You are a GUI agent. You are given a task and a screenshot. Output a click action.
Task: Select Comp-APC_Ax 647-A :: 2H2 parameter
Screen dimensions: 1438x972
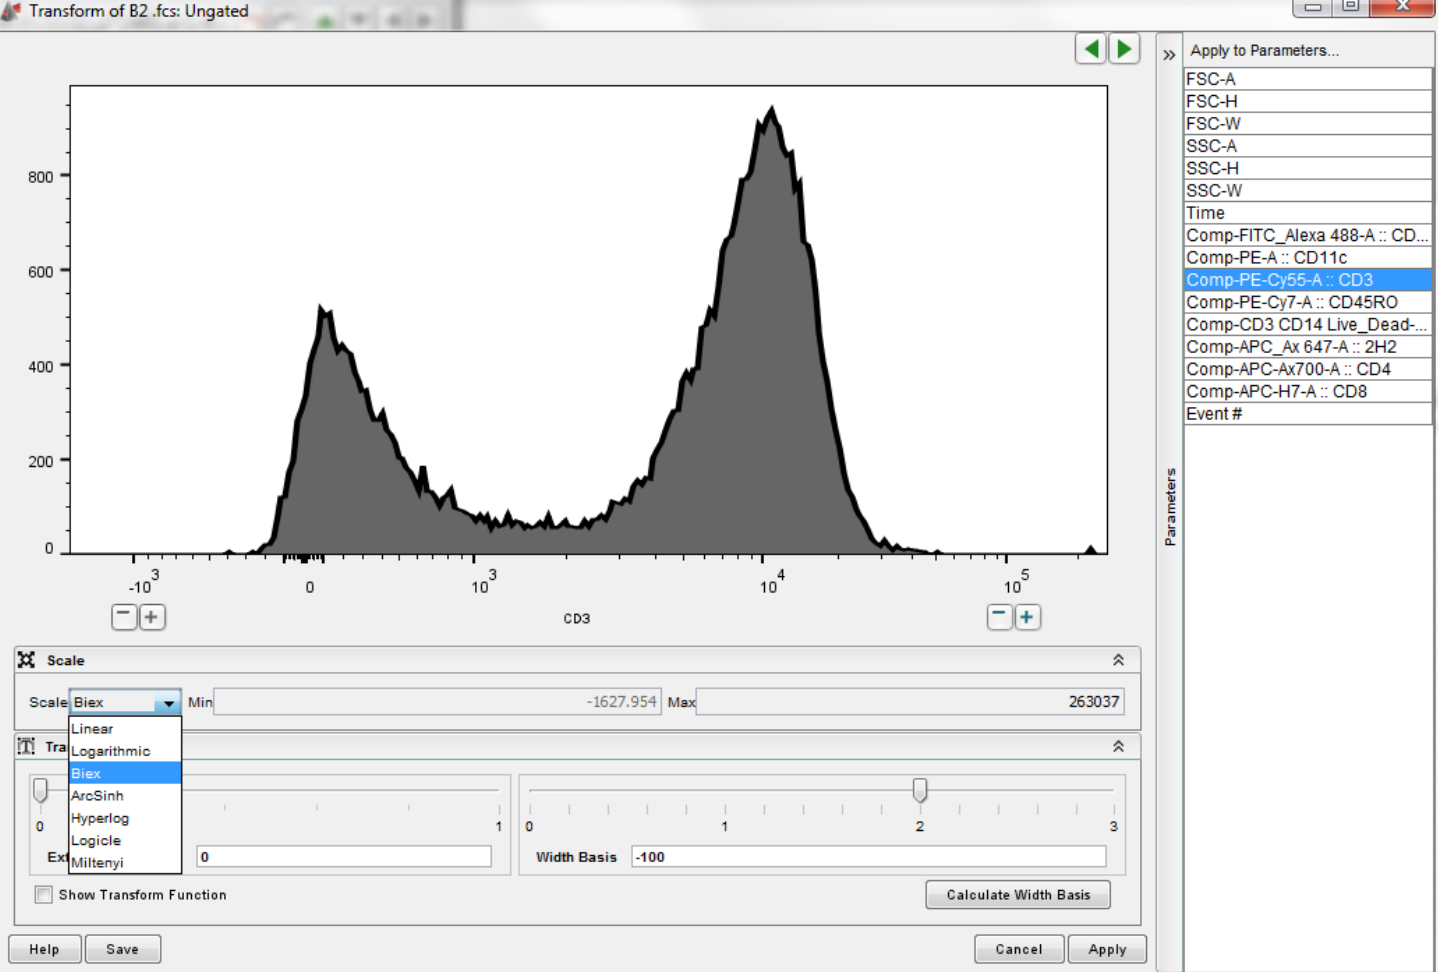[1307, 347]
